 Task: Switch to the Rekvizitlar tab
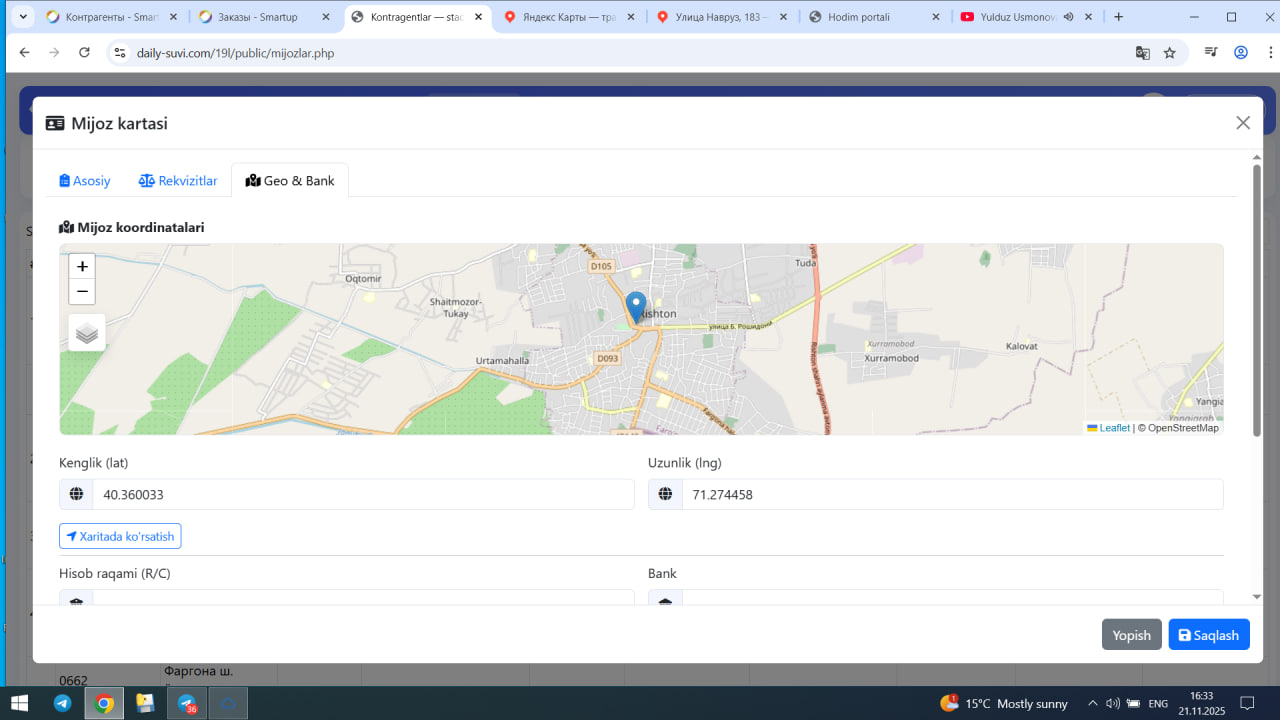coord(178,181)
